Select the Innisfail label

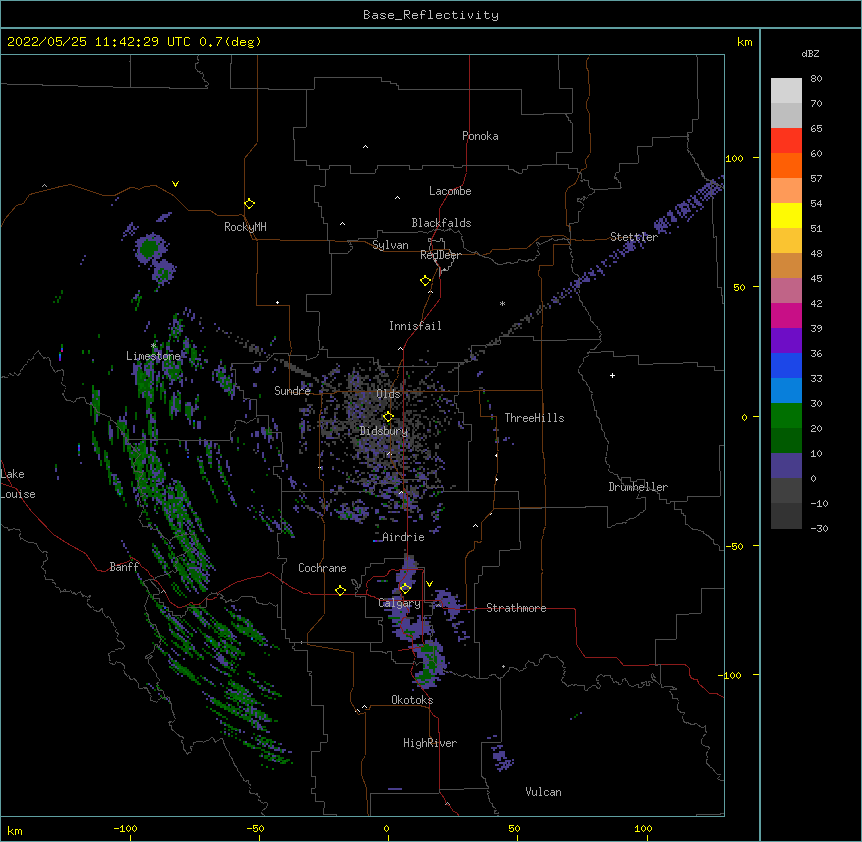coord(415,326)
